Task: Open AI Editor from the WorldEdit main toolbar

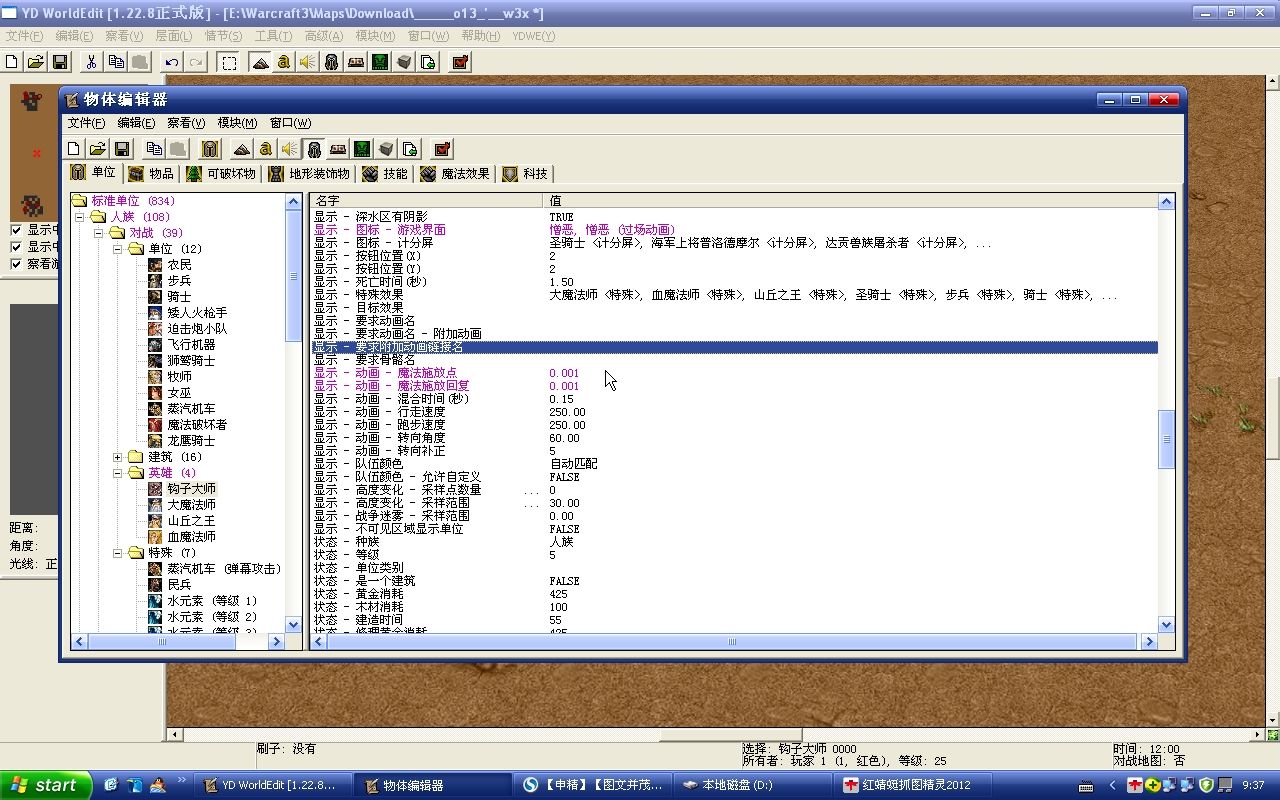Action: click(380, 62)
